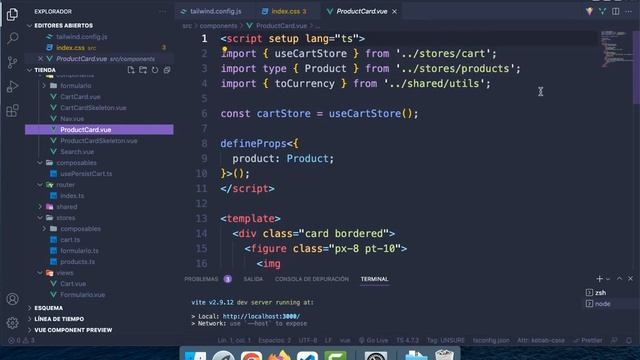Open the Accounts menu icon

[12, 299]
